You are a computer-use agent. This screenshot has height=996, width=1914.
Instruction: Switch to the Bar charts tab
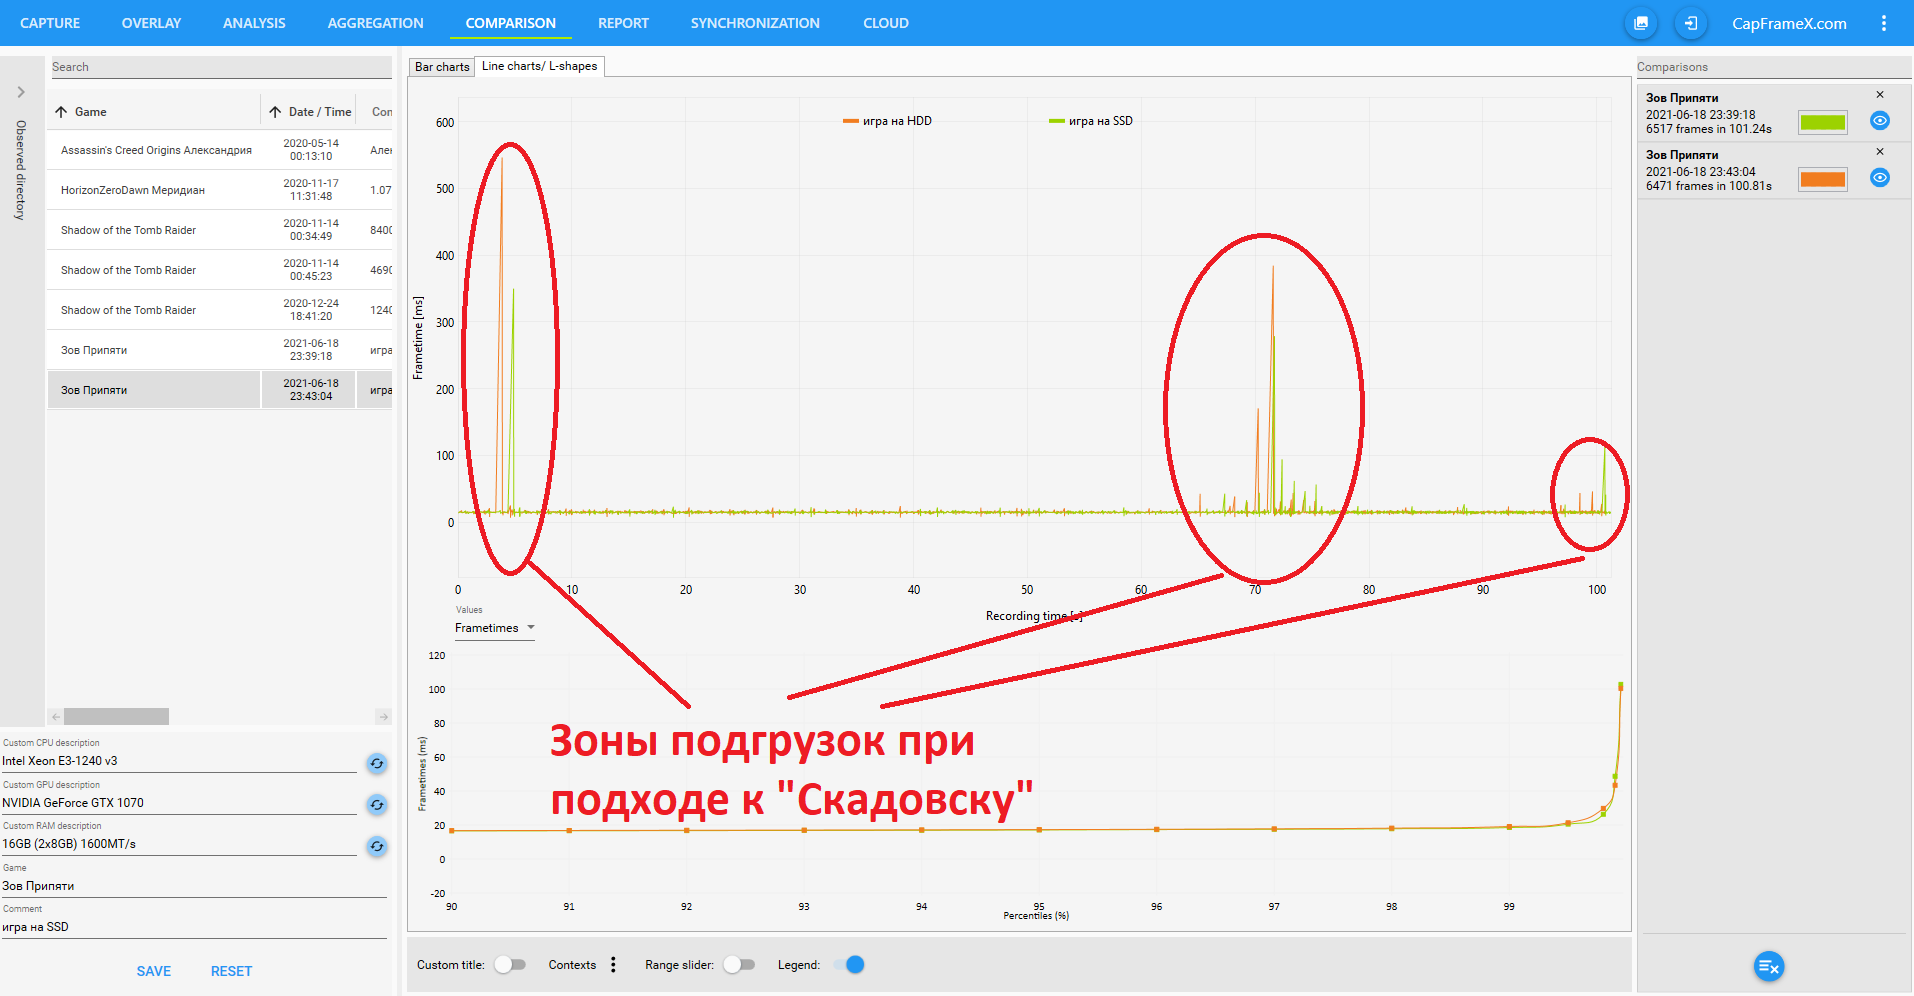(441, 67)
